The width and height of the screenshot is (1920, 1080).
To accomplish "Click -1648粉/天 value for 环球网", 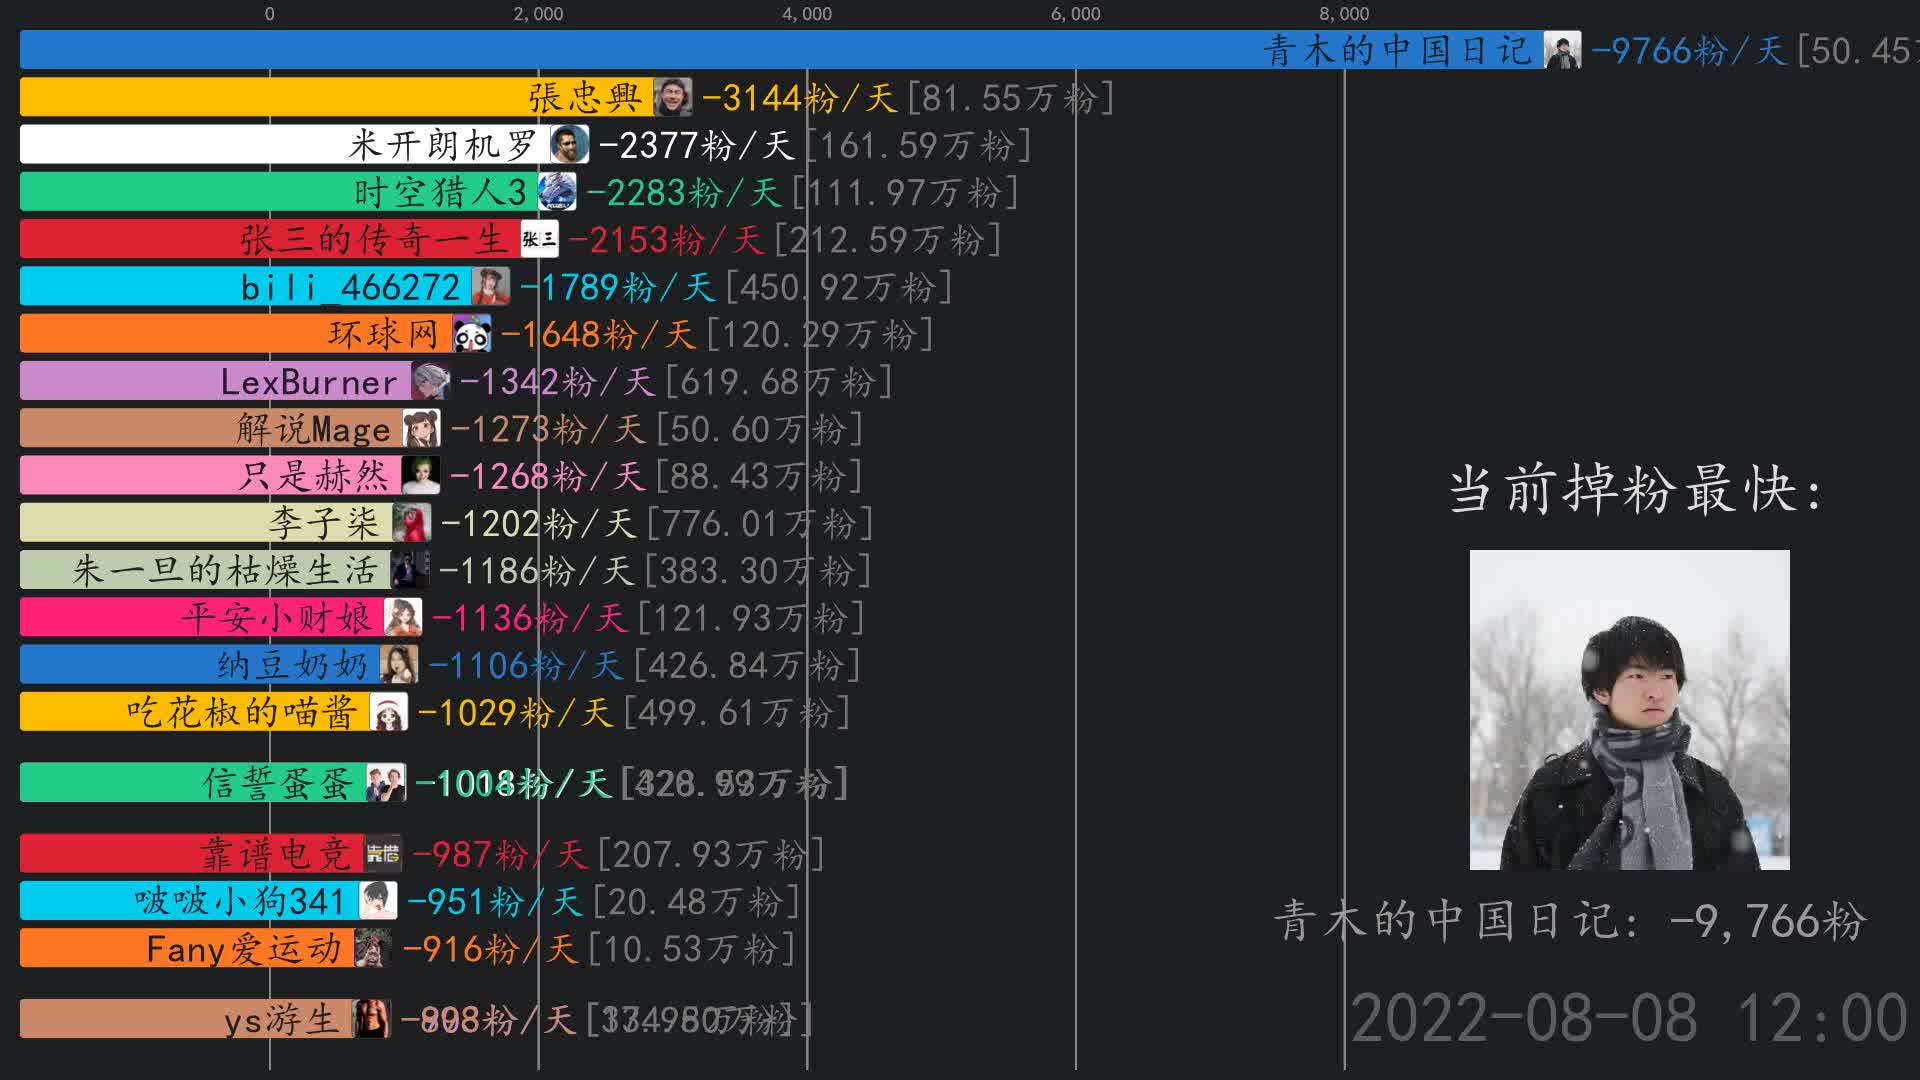I will (598, 334).
